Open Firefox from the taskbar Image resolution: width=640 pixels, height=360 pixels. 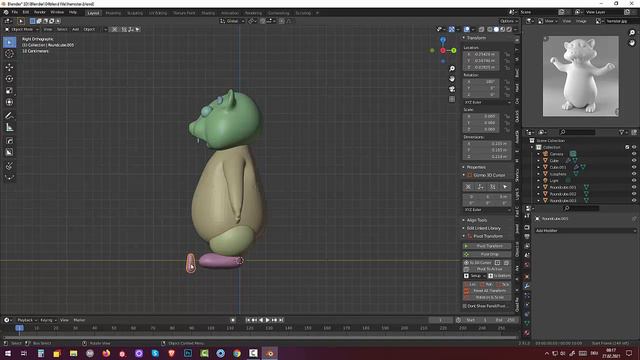coord(106,353)
